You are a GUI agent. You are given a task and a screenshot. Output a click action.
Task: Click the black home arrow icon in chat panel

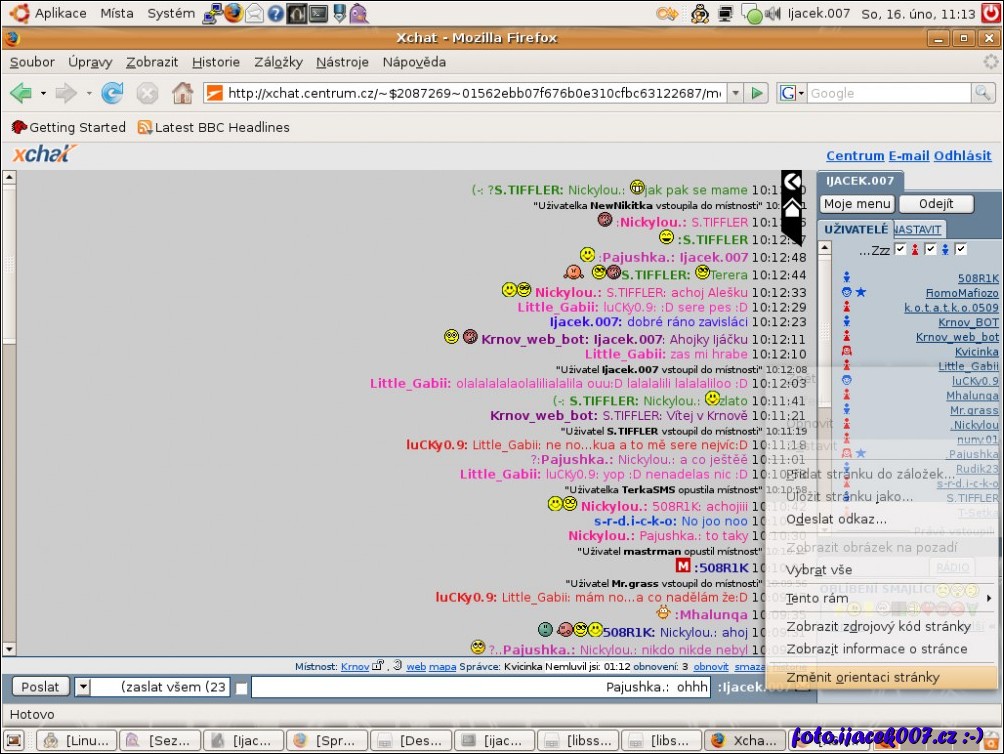[x=792, y=208]
